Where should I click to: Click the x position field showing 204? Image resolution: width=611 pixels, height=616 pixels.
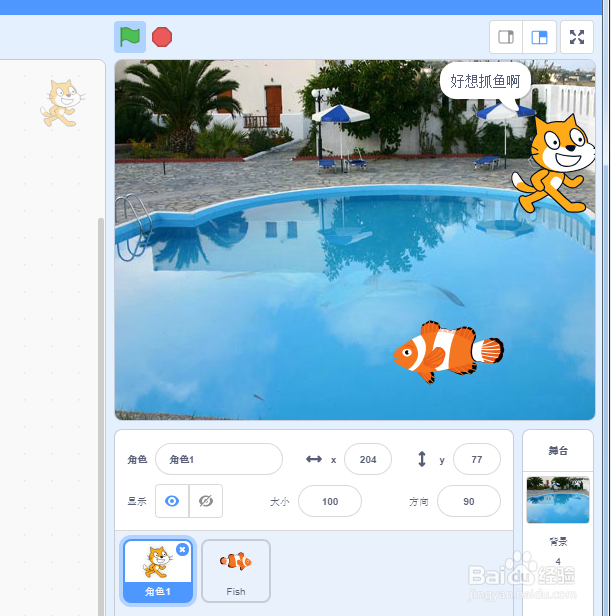[368, 459]
